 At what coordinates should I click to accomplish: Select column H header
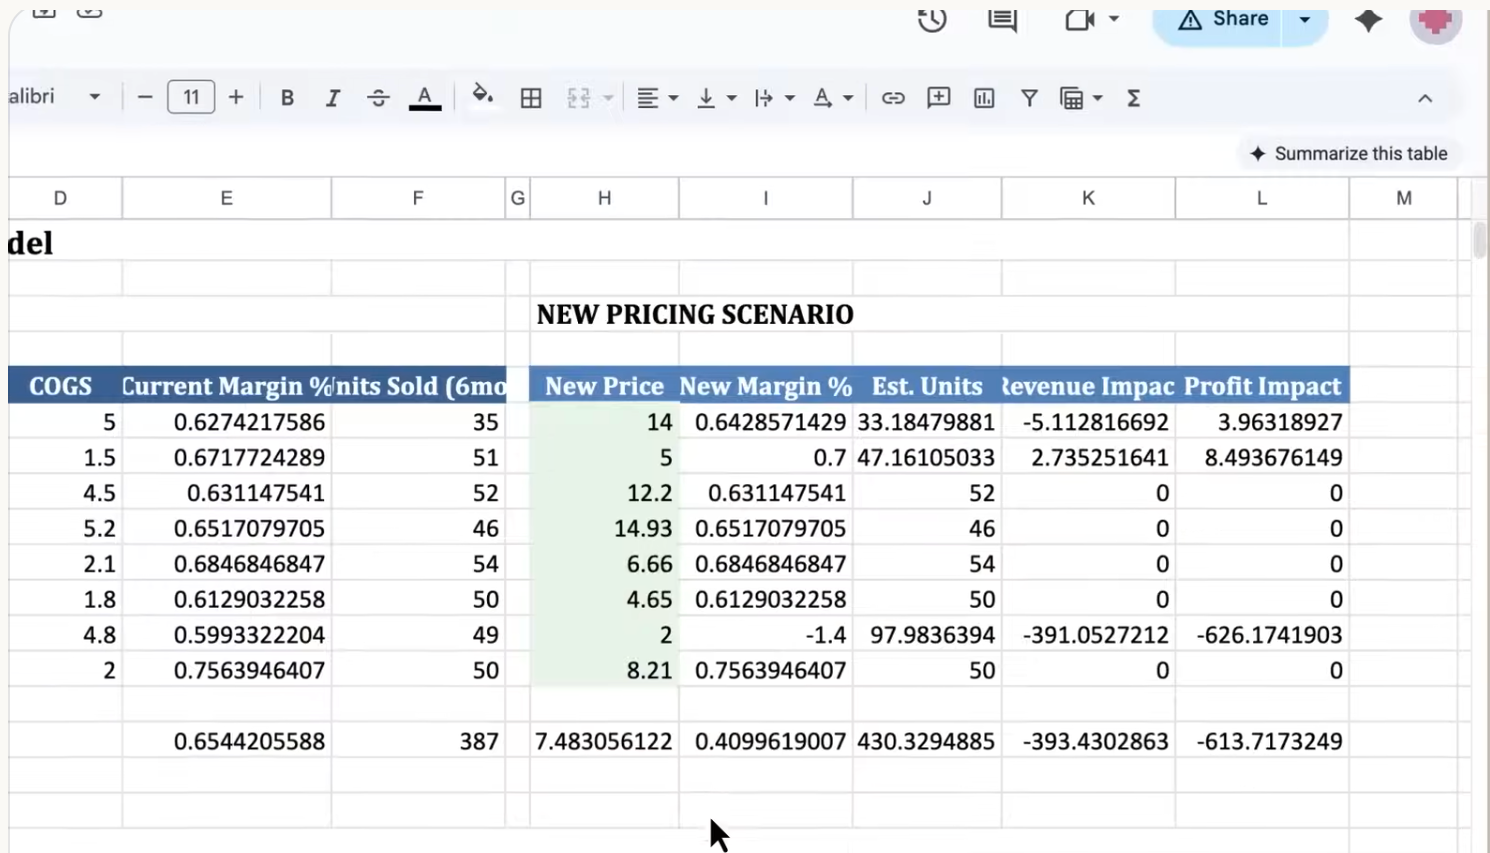point(604,198)
